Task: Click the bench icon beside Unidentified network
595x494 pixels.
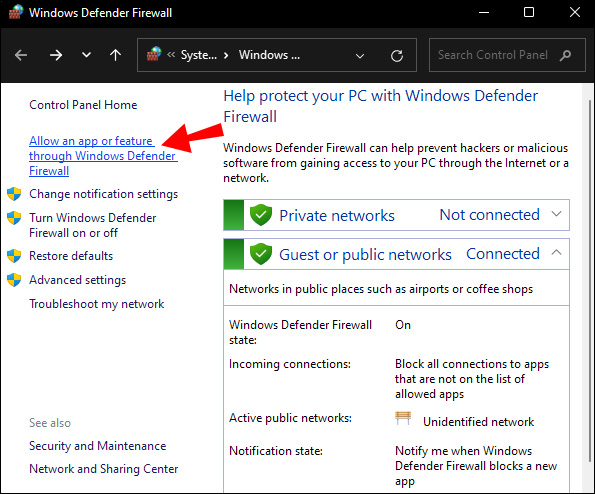Action: point(403,418)
